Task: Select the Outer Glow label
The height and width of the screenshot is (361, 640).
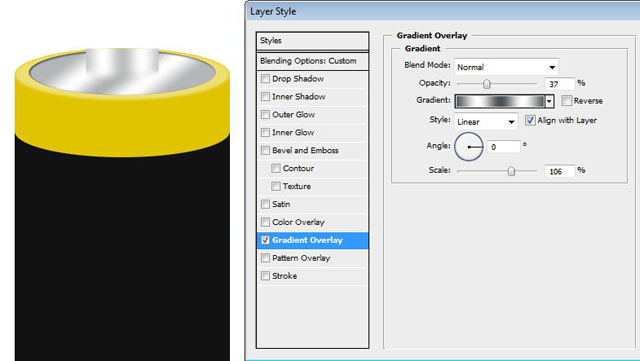Action: tap(293, 114)
